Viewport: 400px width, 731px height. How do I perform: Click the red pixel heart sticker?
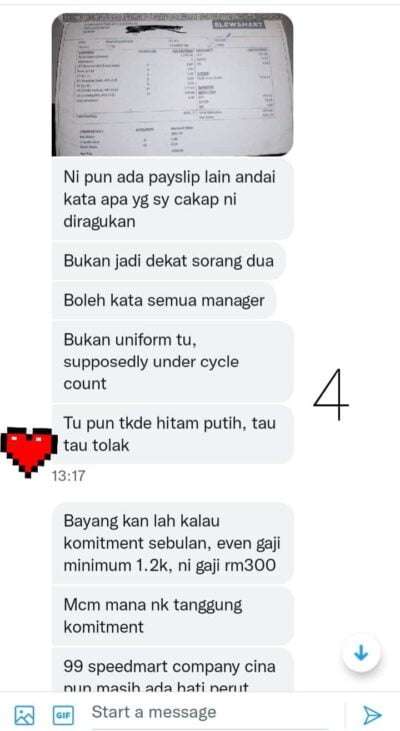pos(28,451)
